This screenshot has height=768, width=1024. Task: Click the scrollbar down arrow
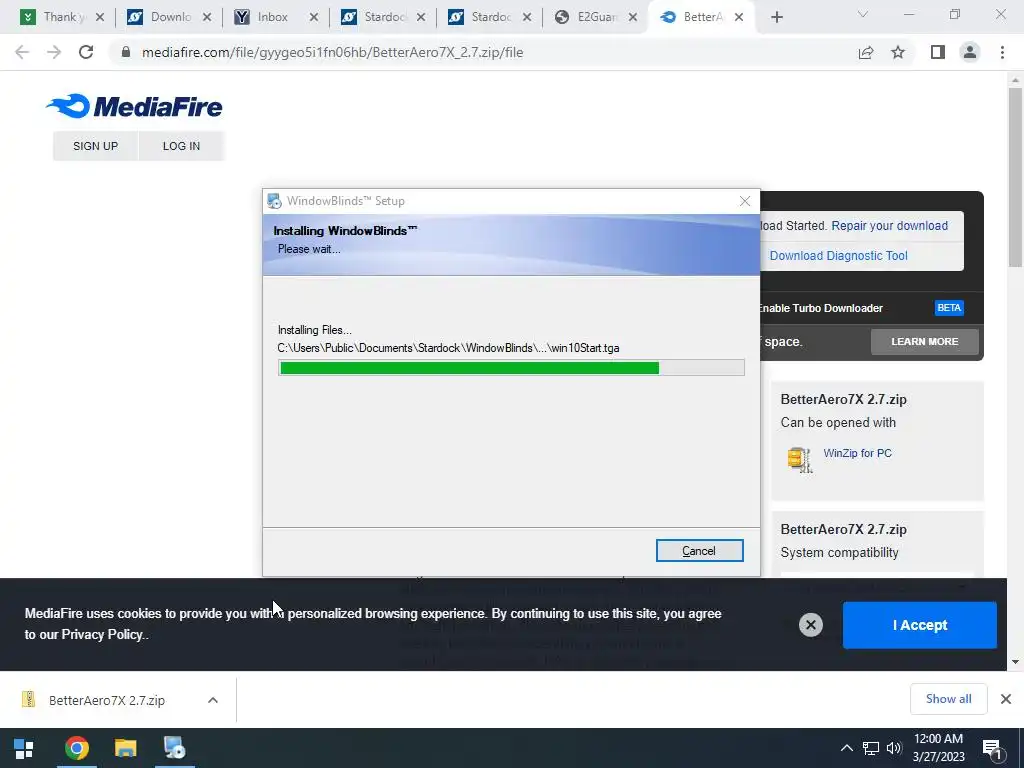click(1015, 662)
